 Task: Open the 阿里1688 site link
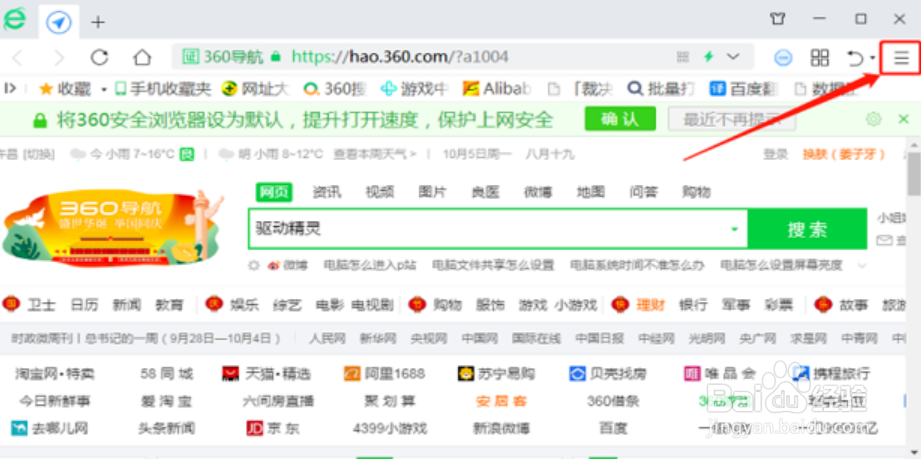384,373
